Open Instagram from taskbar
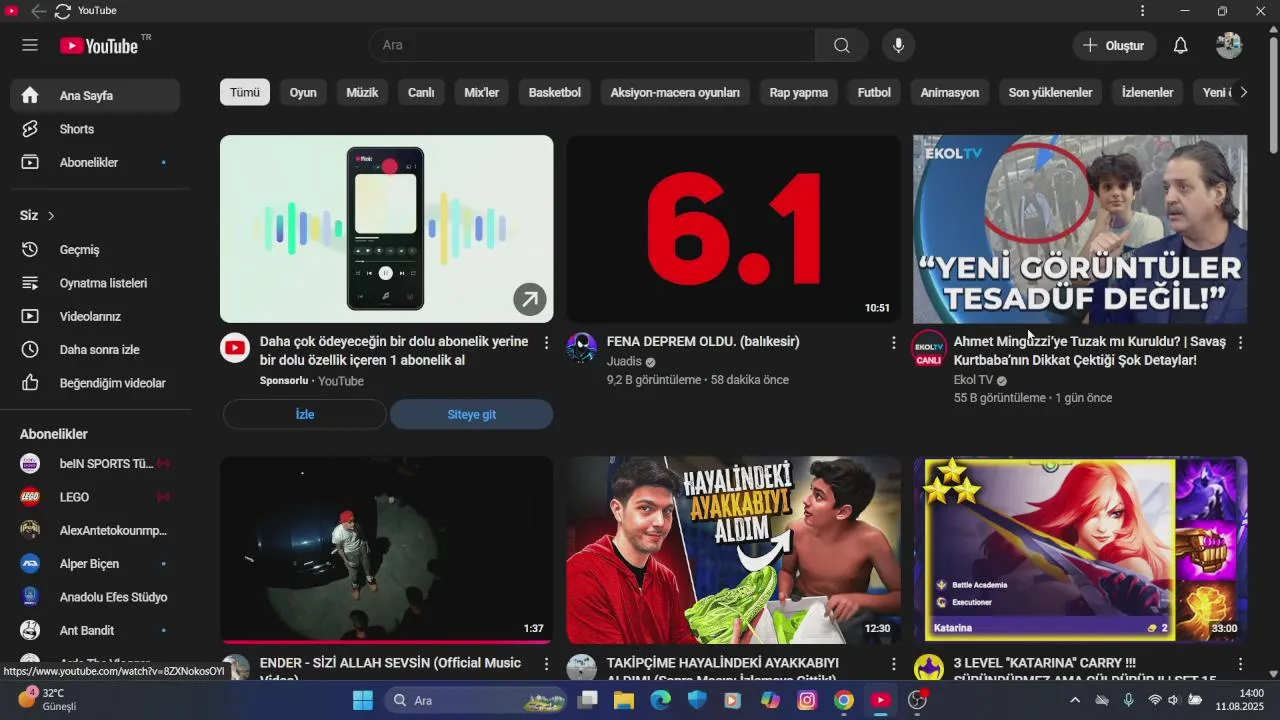The height and width of the screenshot is (720, 1280). click(807, 700)
